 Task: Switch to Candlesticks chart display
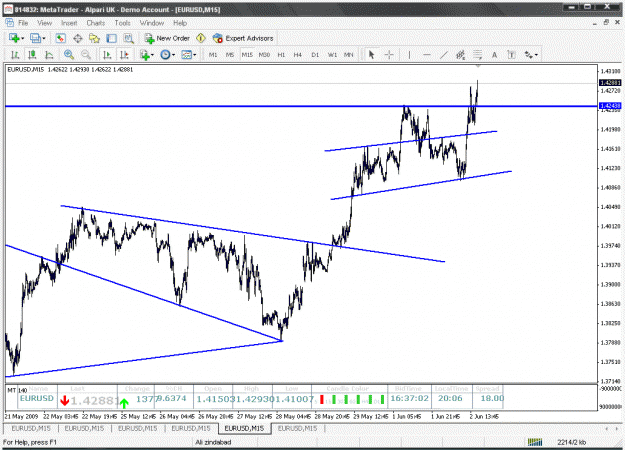pos(32,55)
